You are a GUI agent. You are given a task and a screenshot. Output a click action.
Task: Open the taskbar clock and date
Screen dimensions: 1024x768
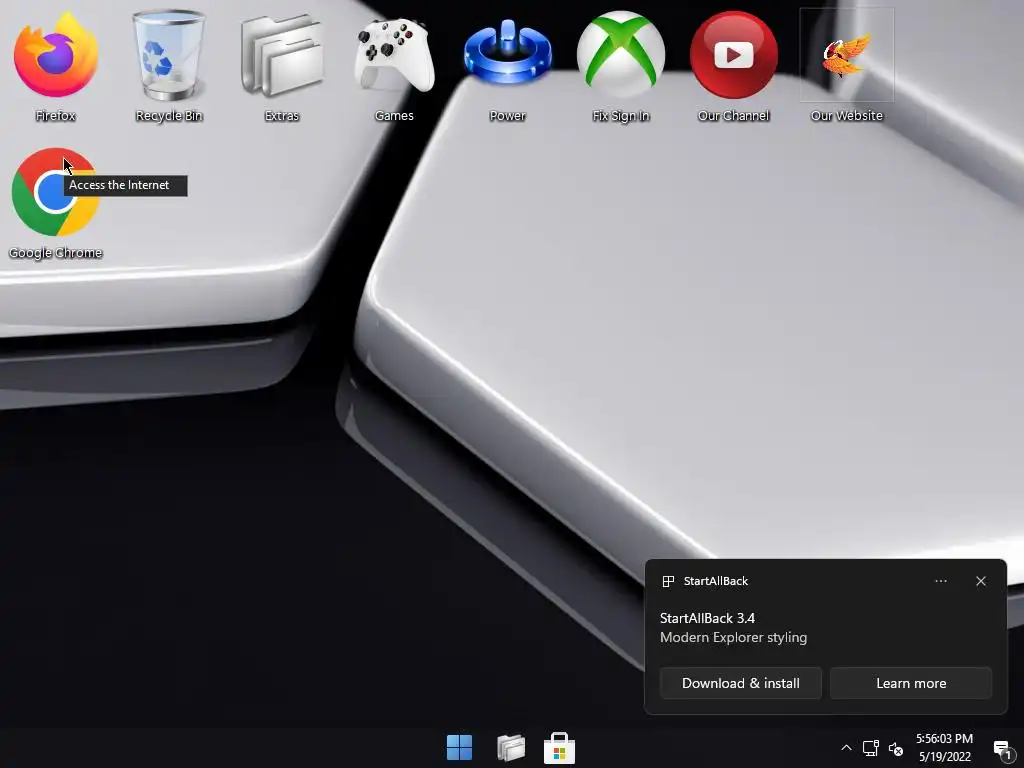click(944, 748)
